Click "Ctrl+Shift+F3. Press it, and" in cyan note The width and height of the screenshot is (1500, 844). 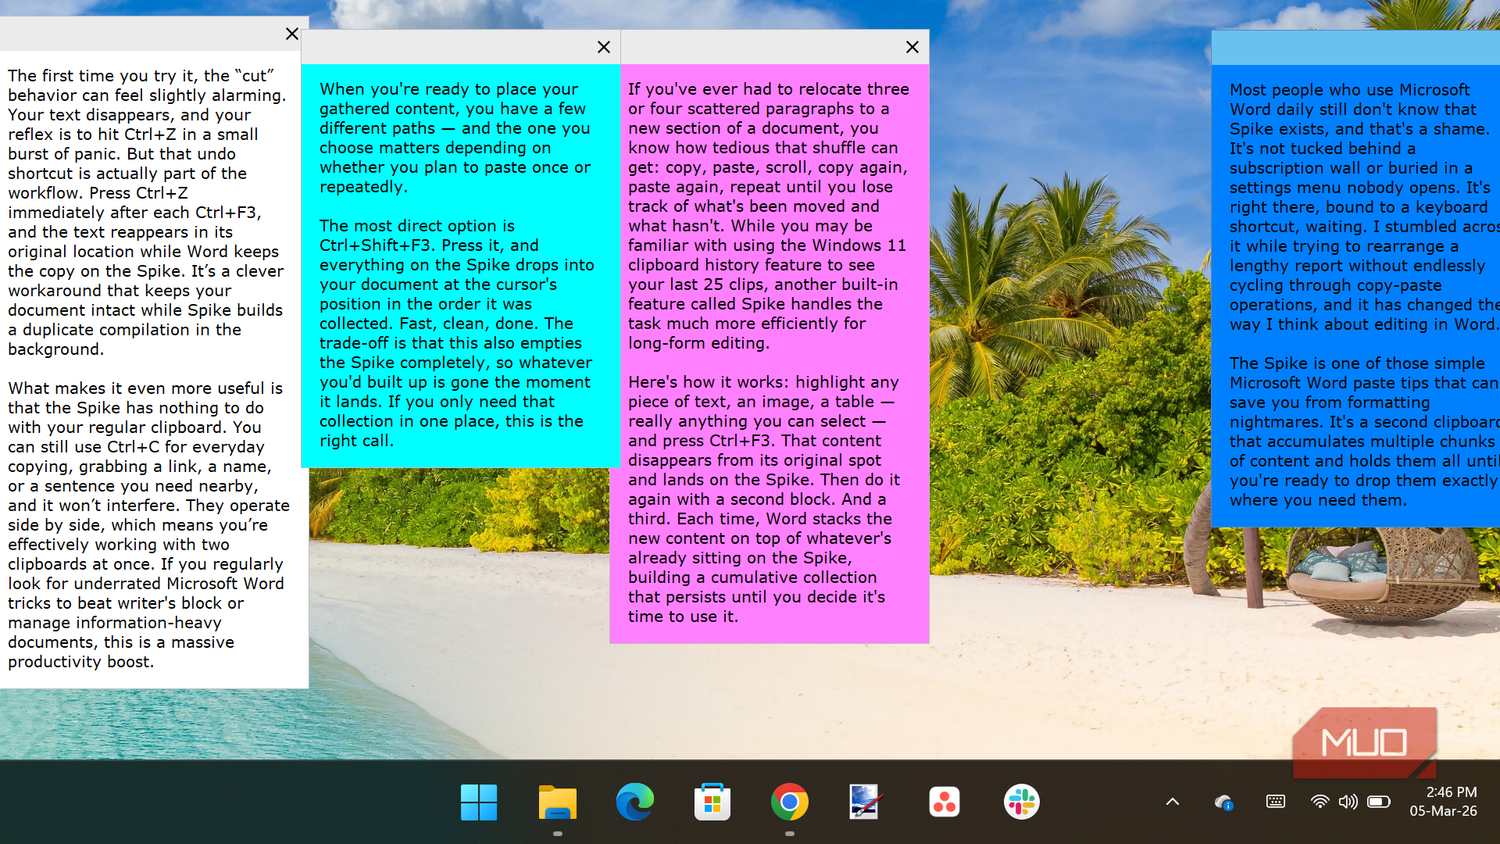point(429,245)
